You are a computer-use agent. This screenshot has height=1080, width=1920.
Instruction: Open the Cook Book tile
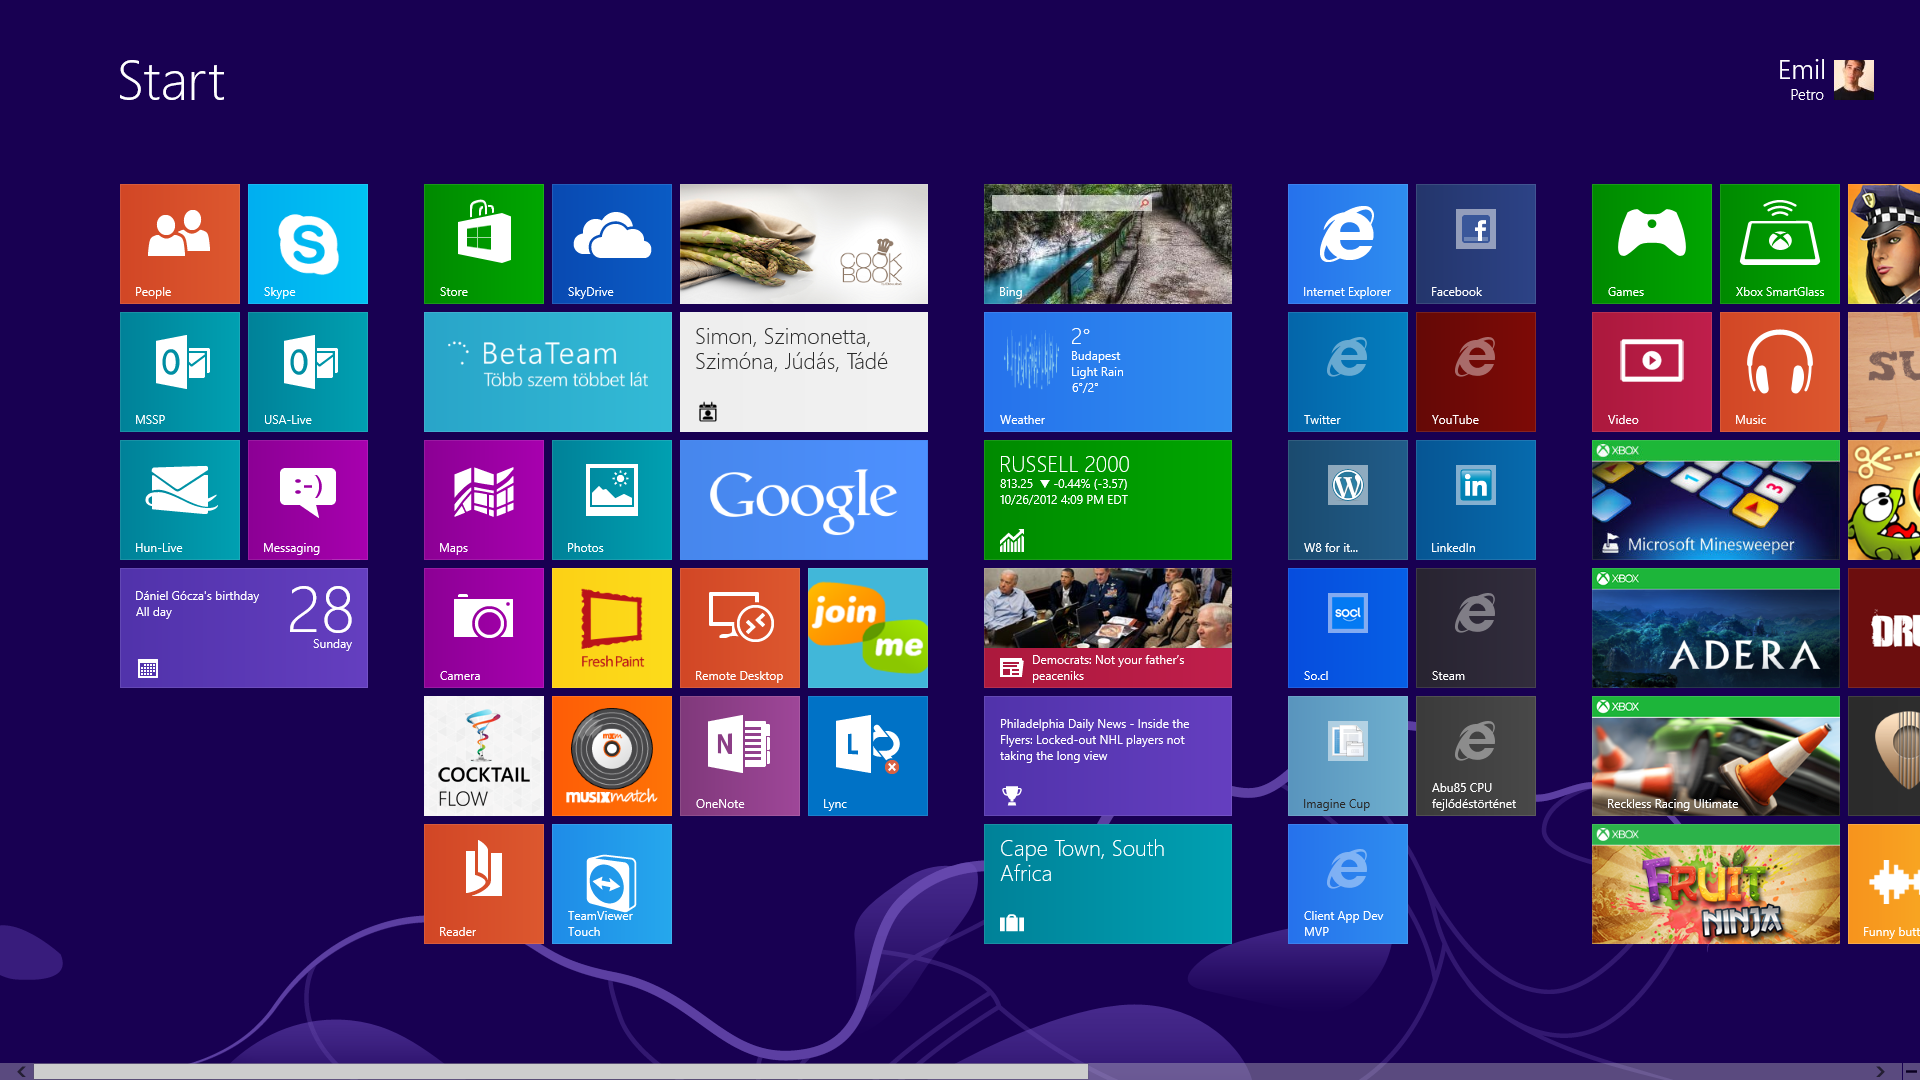click(x=804, y=244)
